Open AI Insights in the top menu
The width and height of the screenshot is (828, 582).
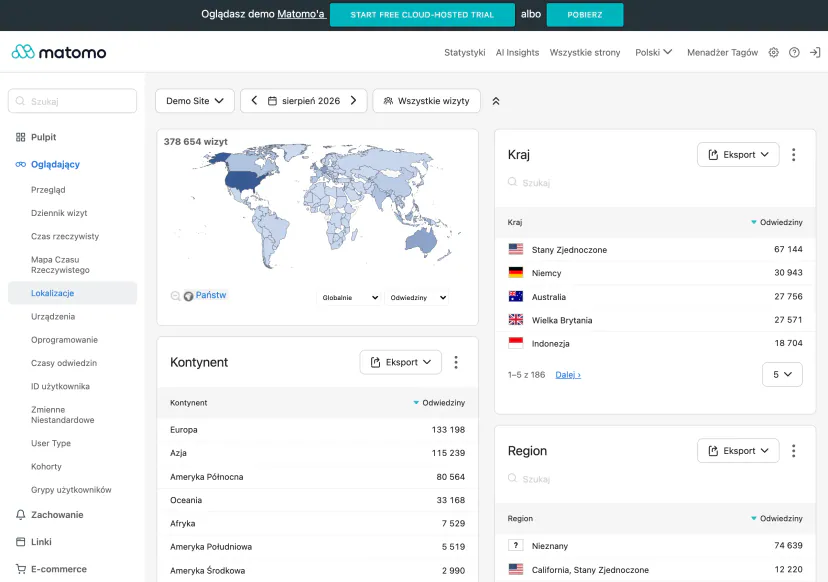[x=518, y=52]
